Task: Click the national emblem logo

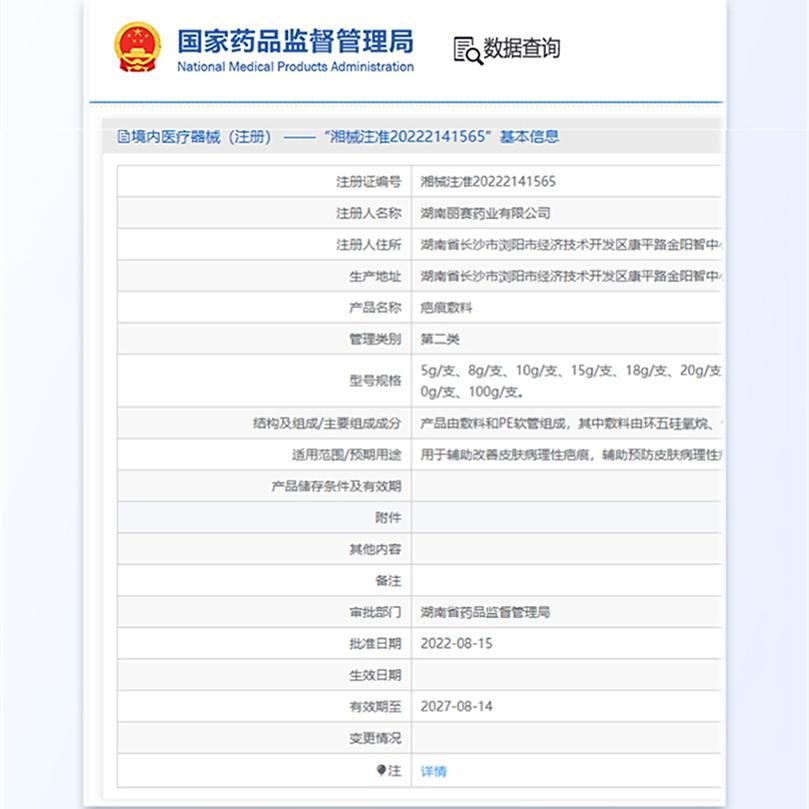Action: (137, 46)
